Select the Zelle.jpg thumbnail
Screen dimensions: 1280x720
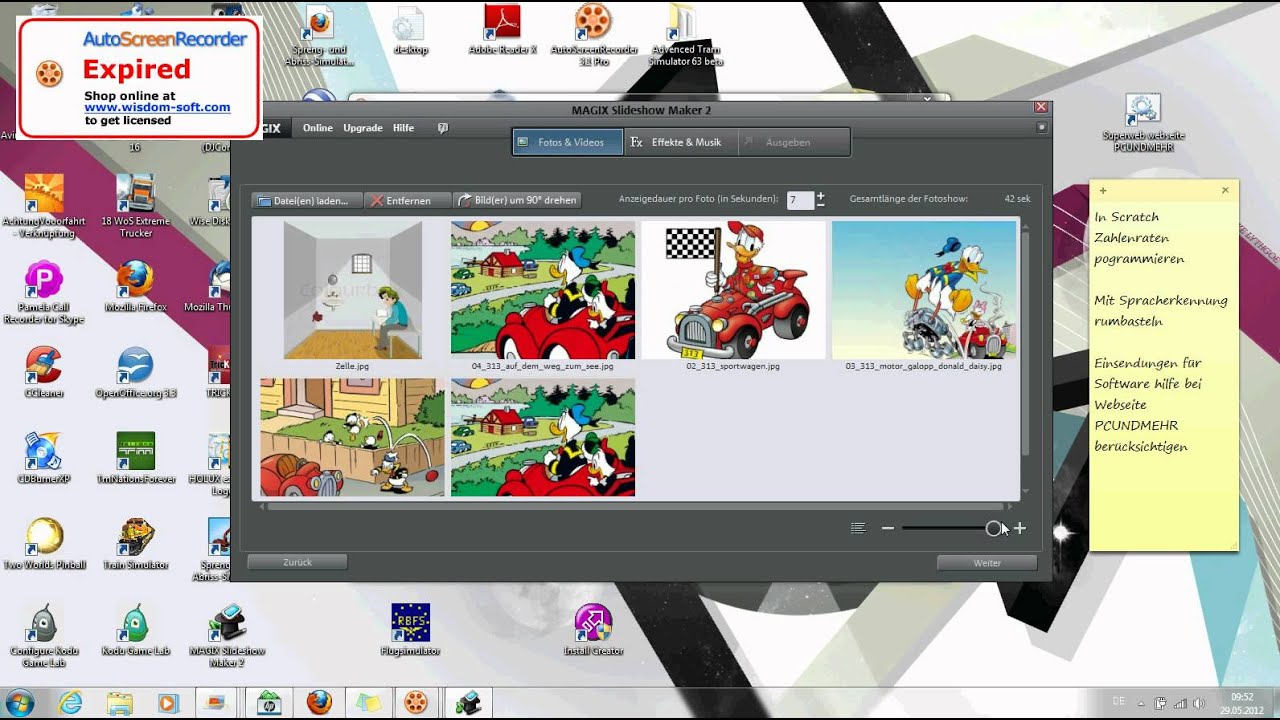[352, 291]
